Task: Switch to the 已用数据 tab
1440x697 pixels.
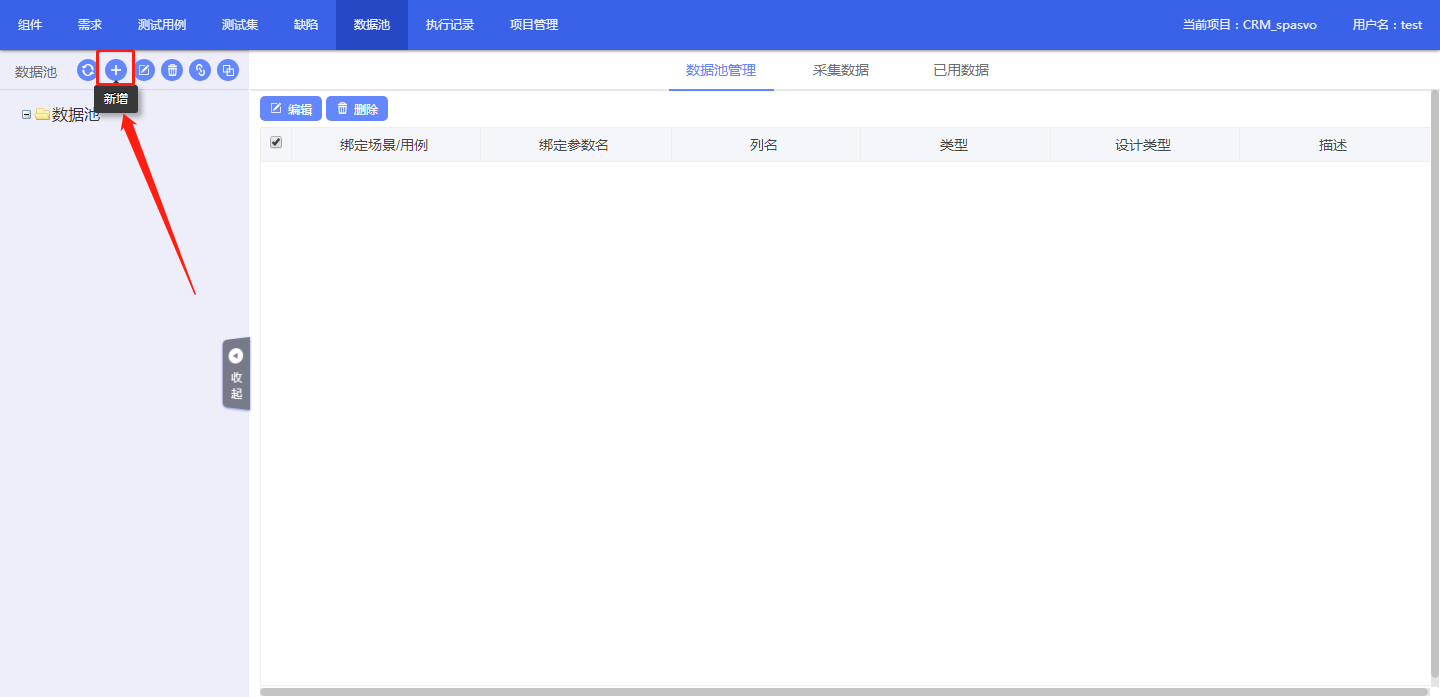Action: tap(960, 70)
